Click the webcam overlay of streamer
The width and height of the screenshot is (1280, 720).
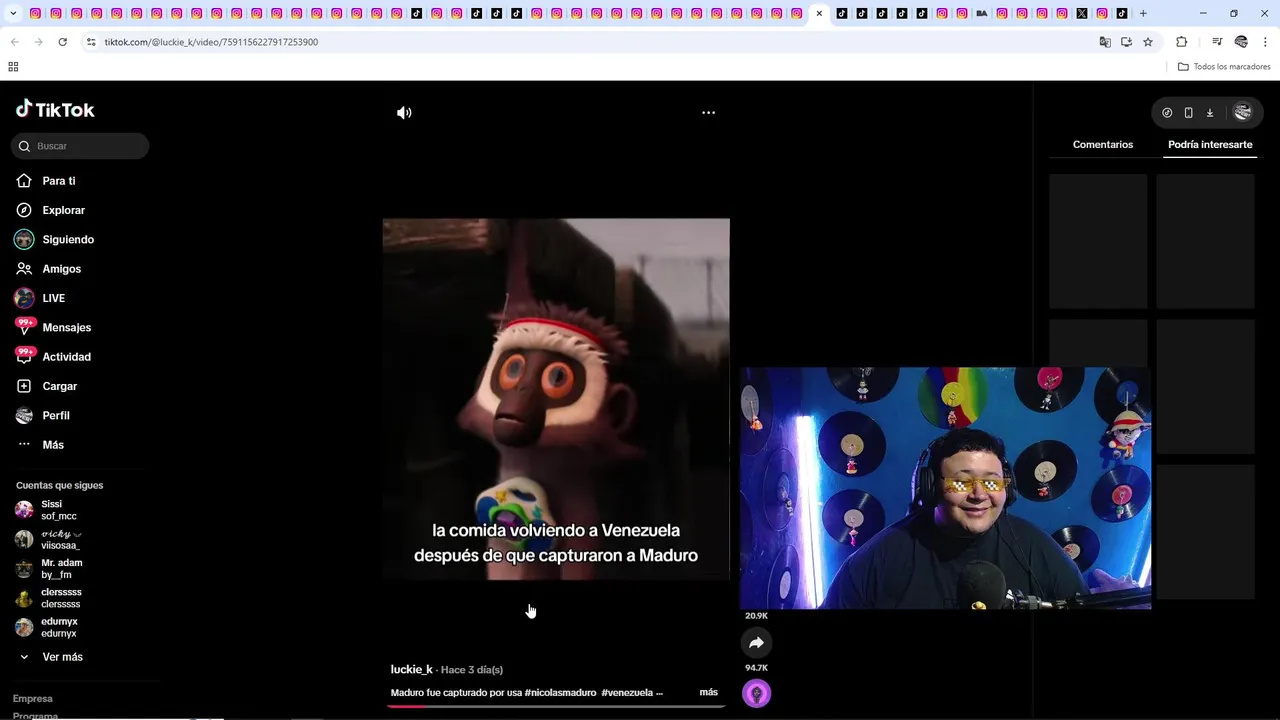(945, 488)
